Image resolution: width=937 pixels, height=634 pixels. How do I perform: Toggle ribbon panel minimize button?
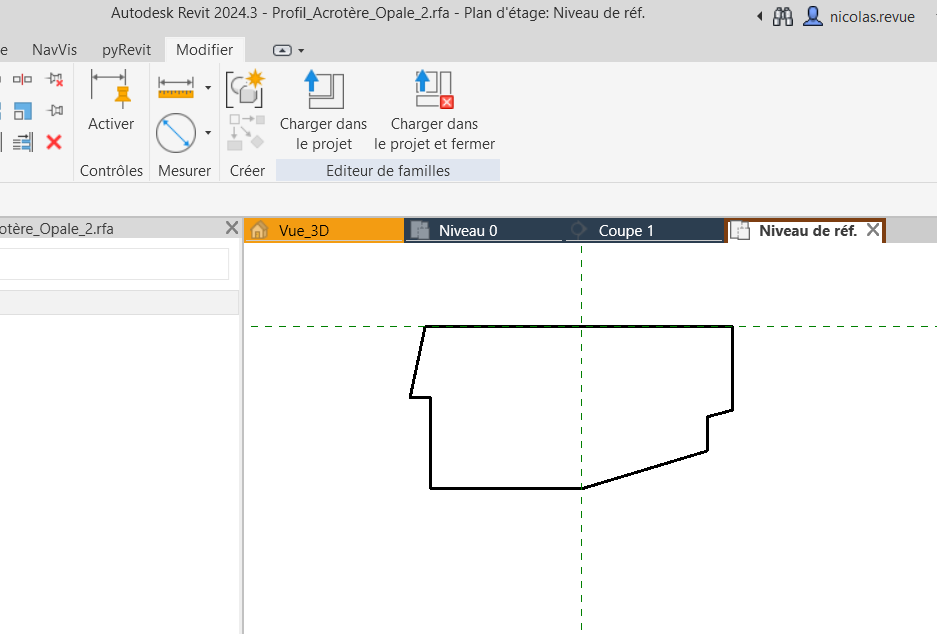point(282,50)
